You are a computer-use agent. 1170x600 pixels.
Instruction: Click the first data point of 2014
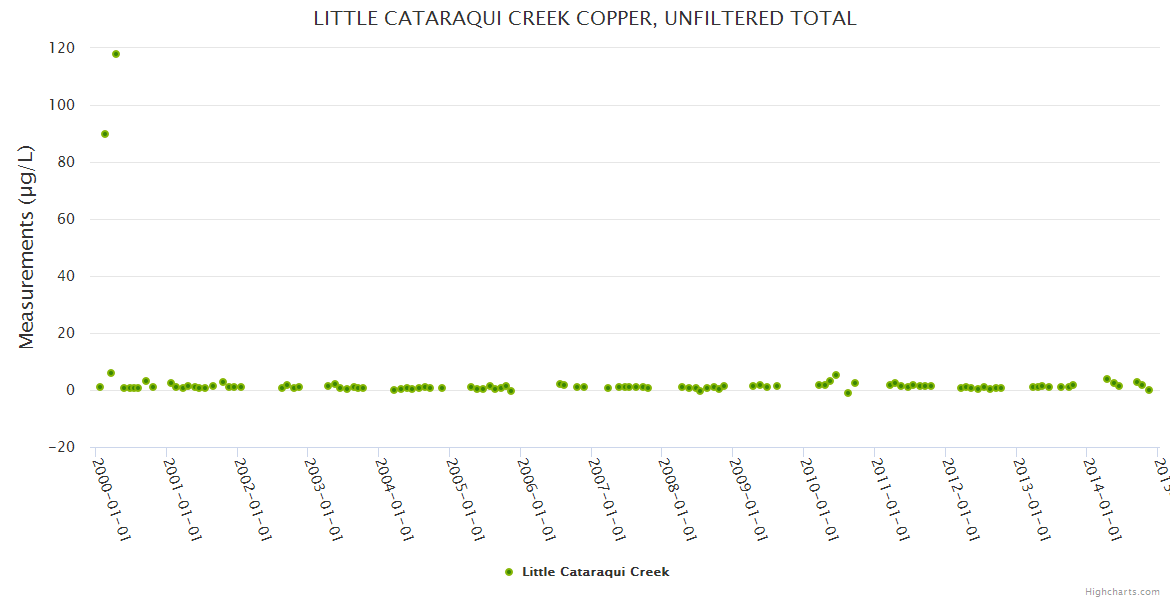(x=1107, y=379)
